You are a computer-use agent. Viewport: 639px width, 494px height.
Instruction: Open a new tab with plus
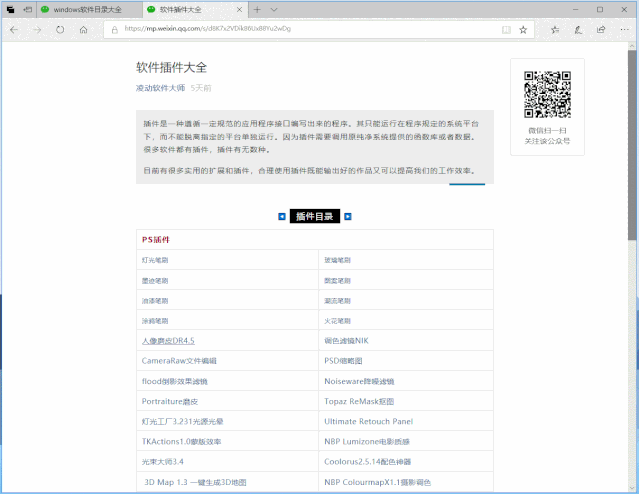click(x=257, y=9)
